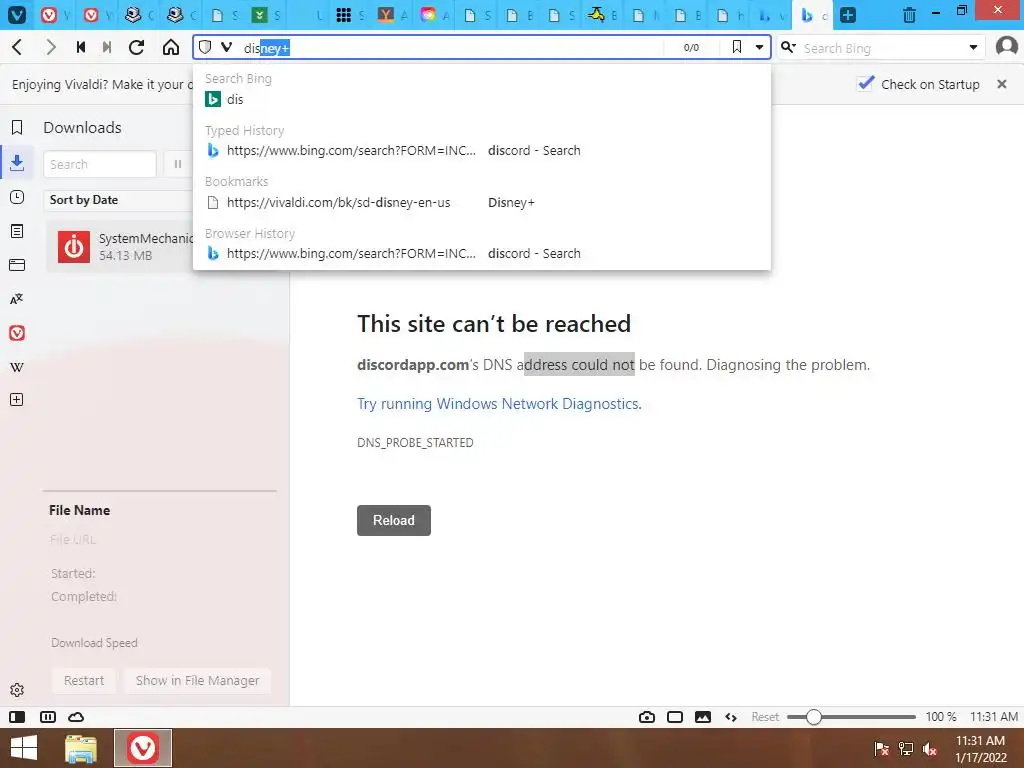Click the Vivaldi taskbar icon
Screen dimensions: 1024x768
pos(143,748)
